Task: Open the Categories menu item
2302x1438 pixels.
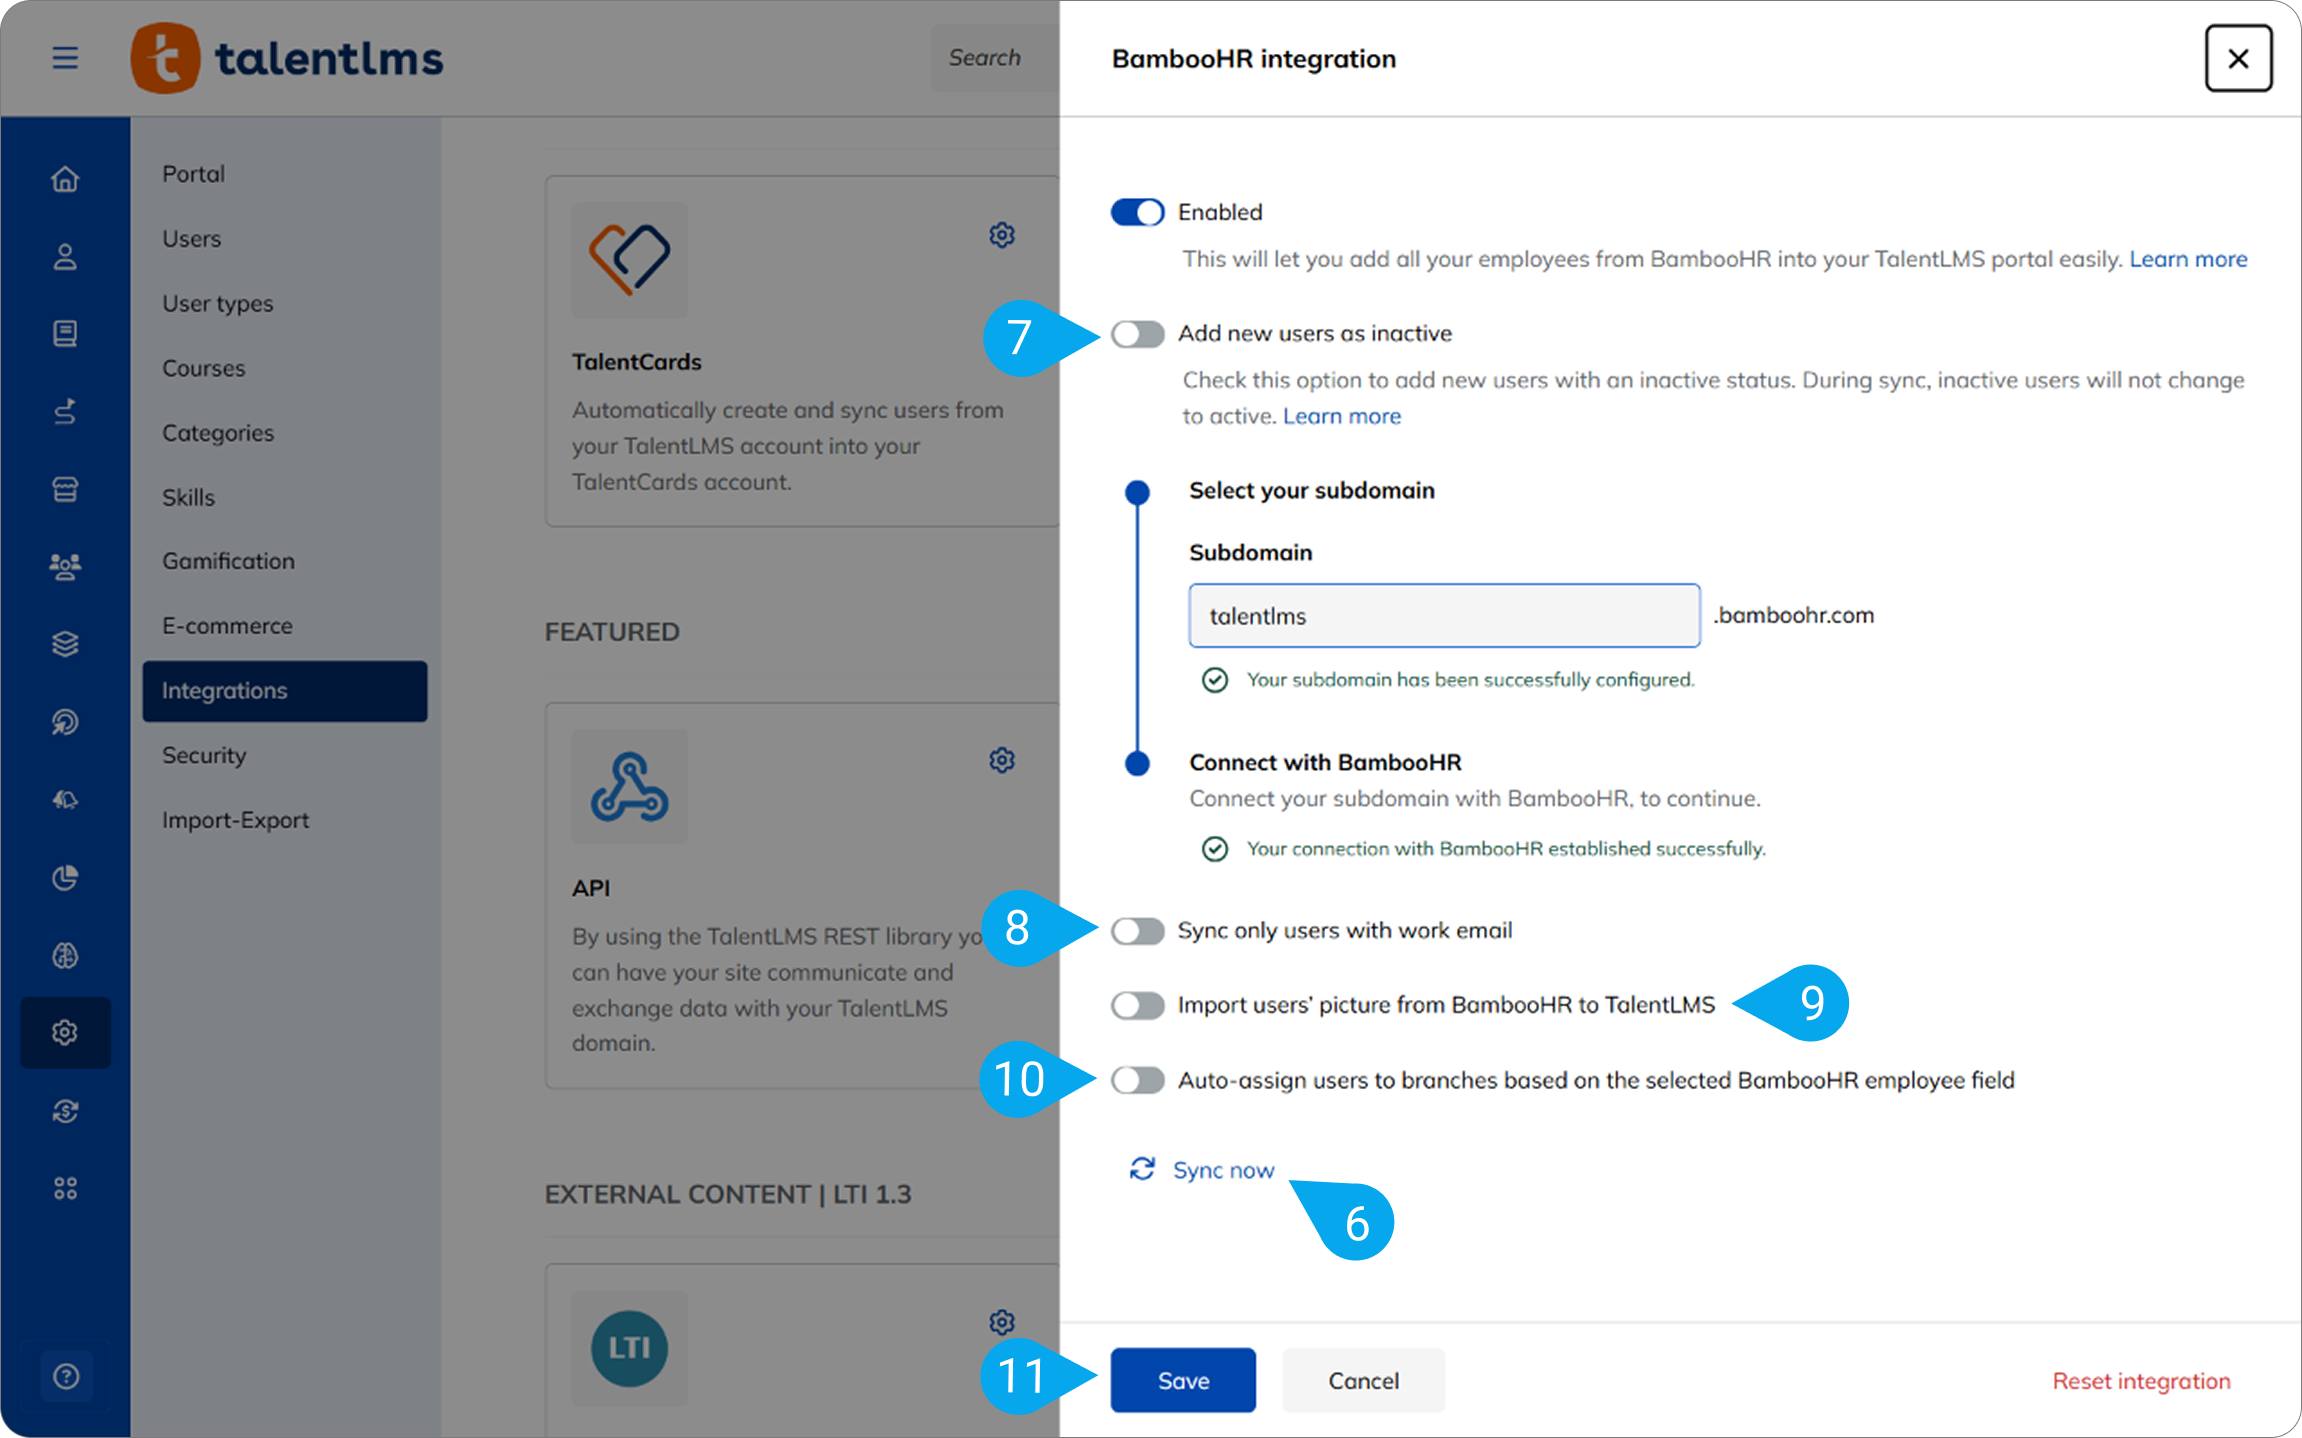Action: click(x=285, y=433)
